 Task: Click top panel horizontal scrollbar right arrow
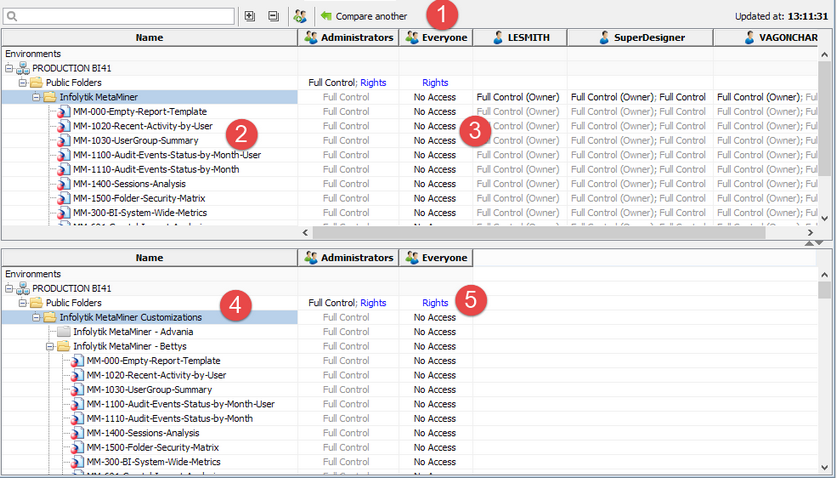[810, 233]
